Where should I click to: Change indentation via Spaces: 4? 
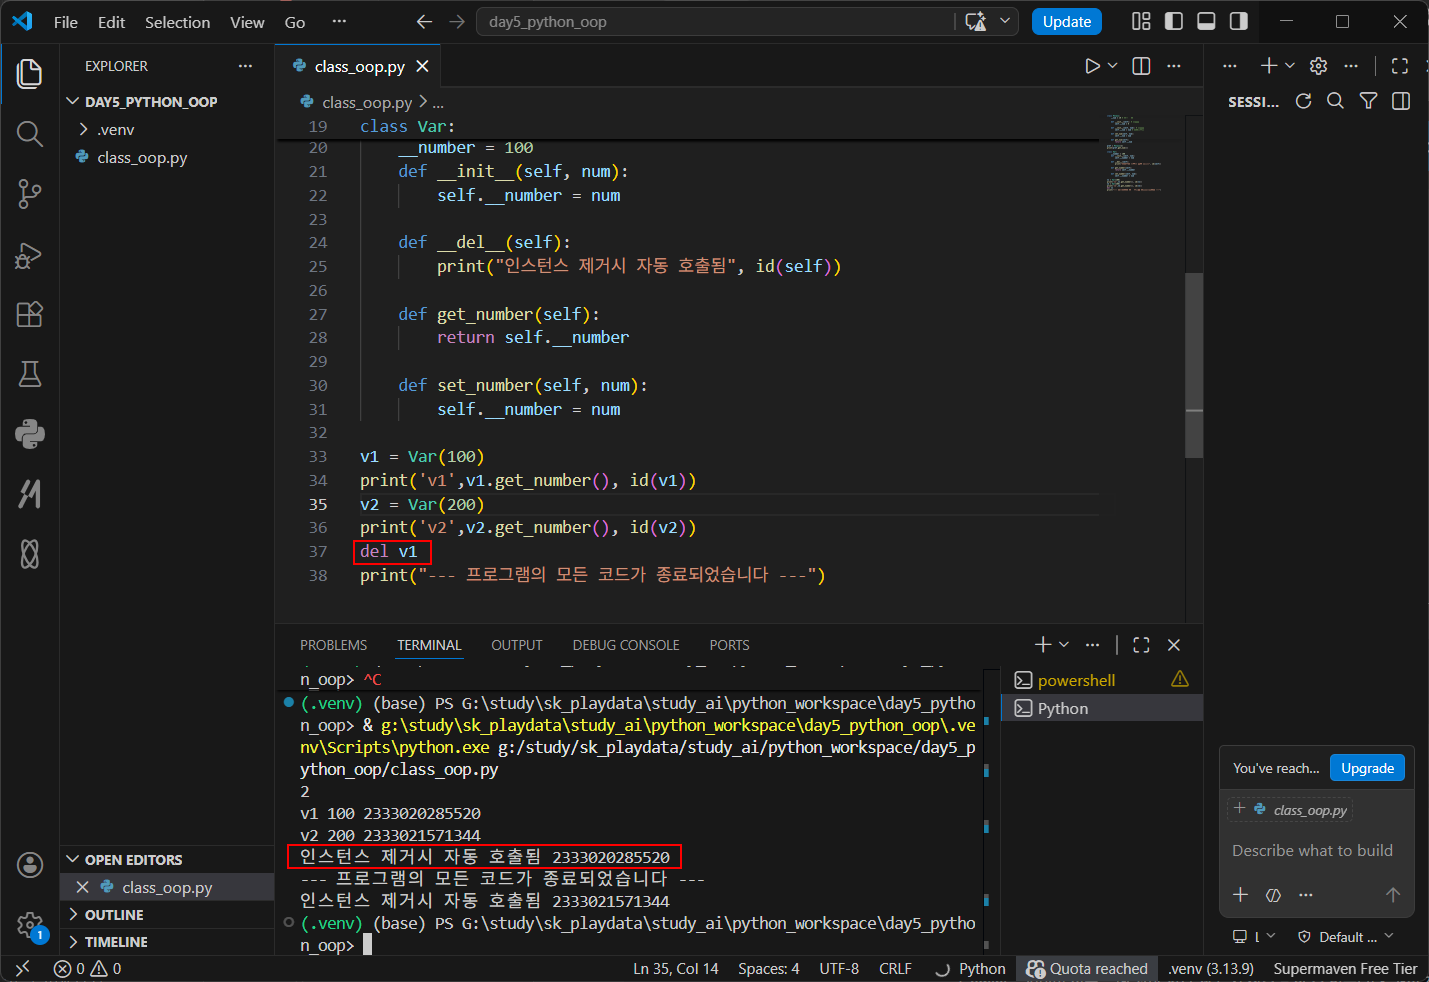coord(769,968)
